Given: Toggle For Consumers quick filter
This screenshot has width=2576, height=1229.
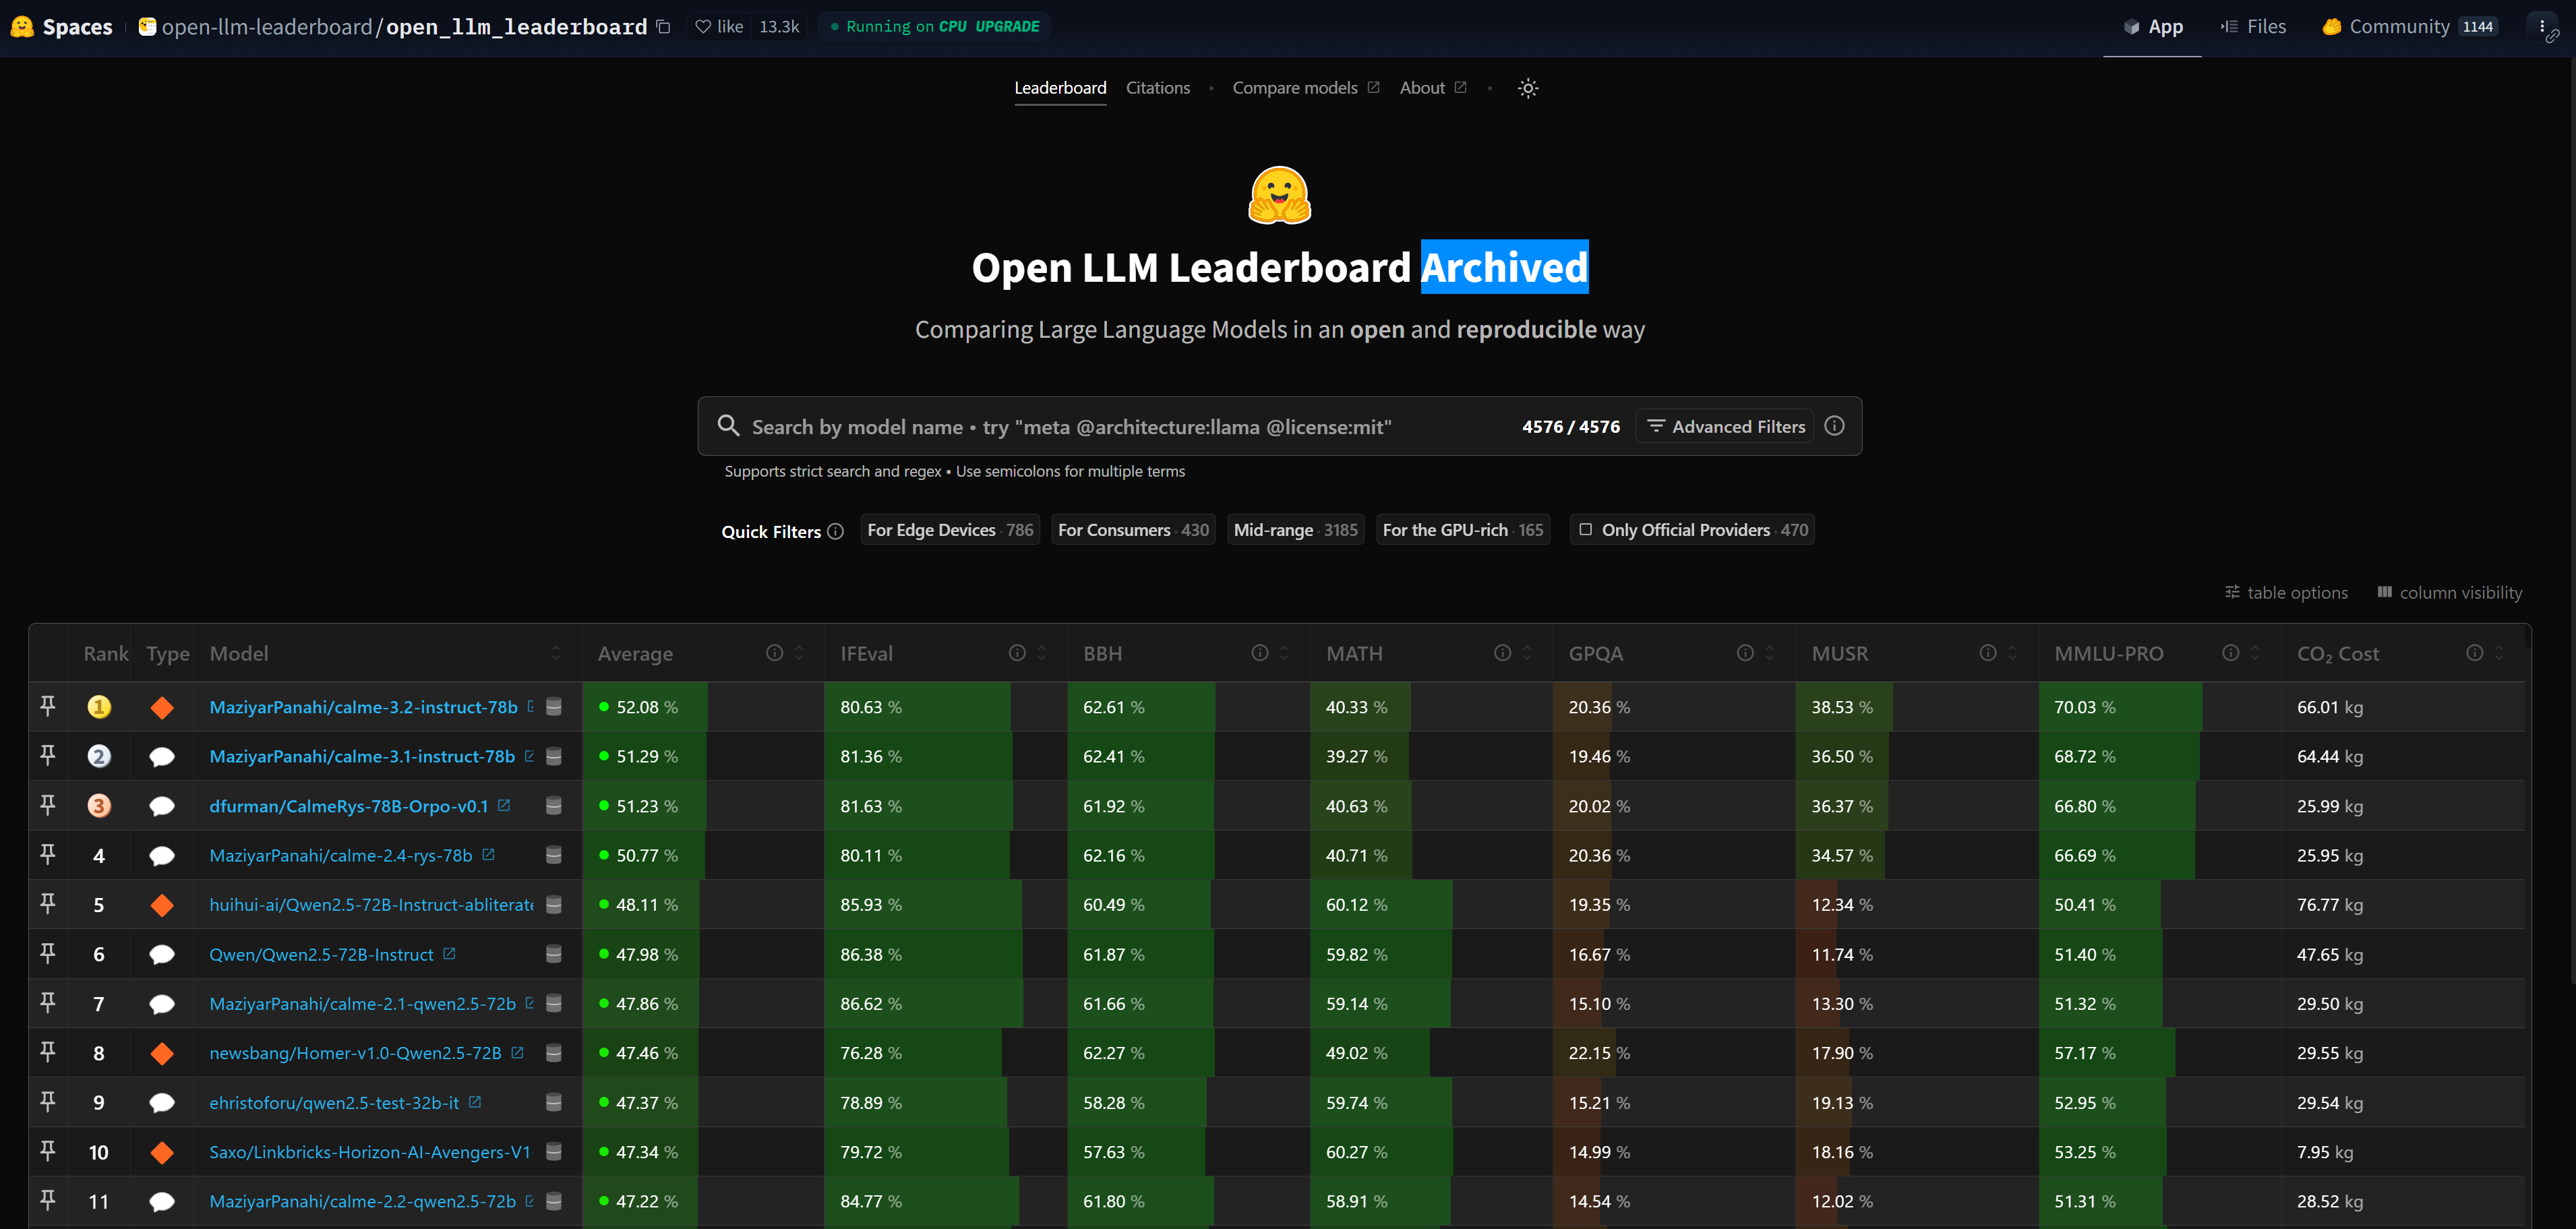Looking at the screenshot, I should pyautogui.click(x=1133, y=530).
